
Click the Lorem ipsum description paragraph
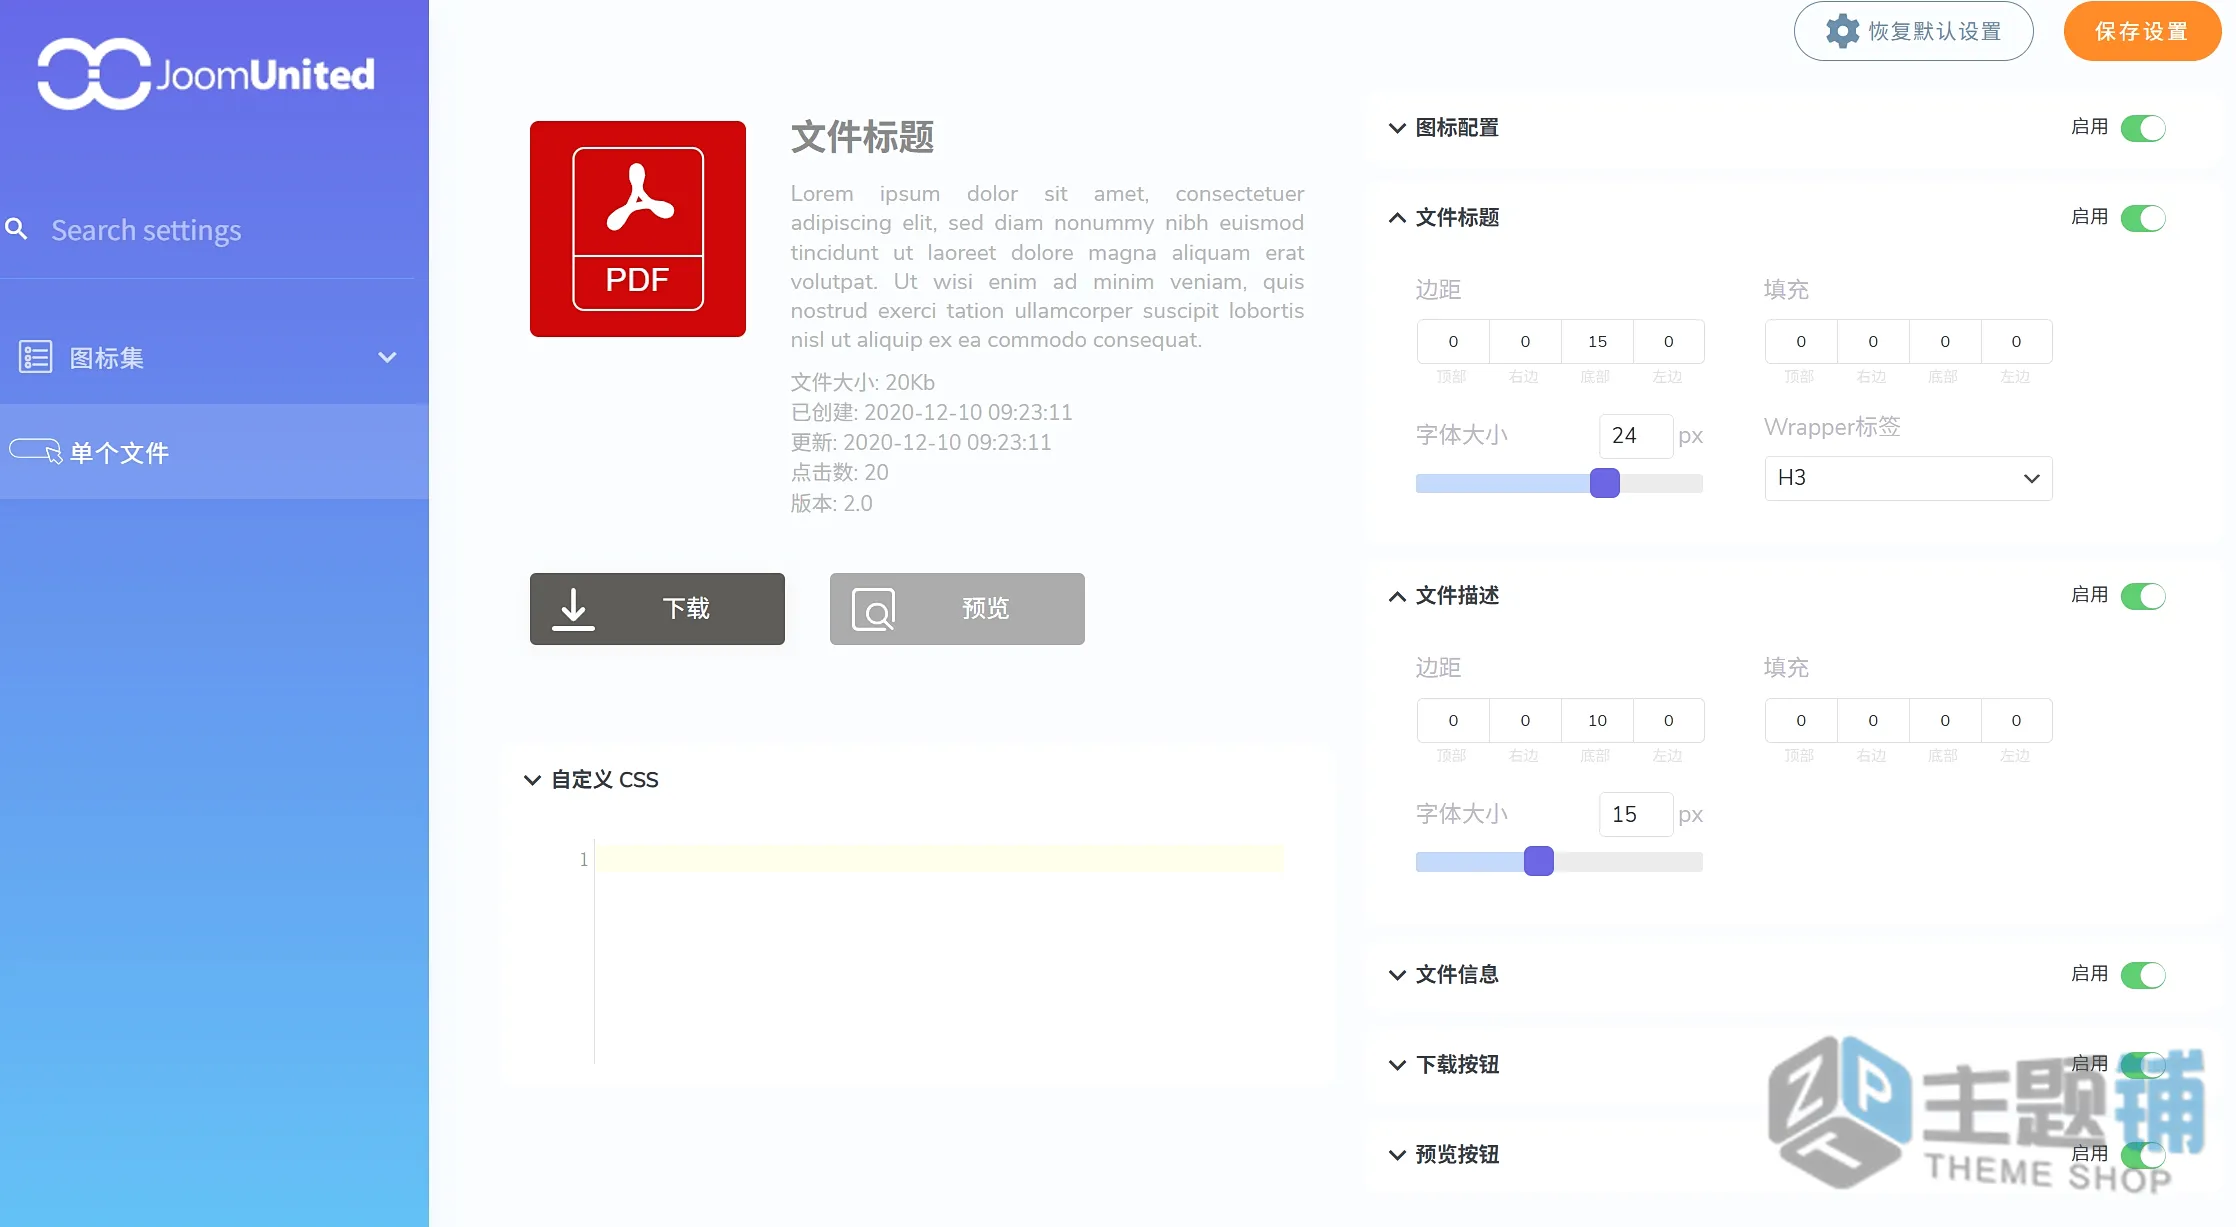(x=1047, y=267)
